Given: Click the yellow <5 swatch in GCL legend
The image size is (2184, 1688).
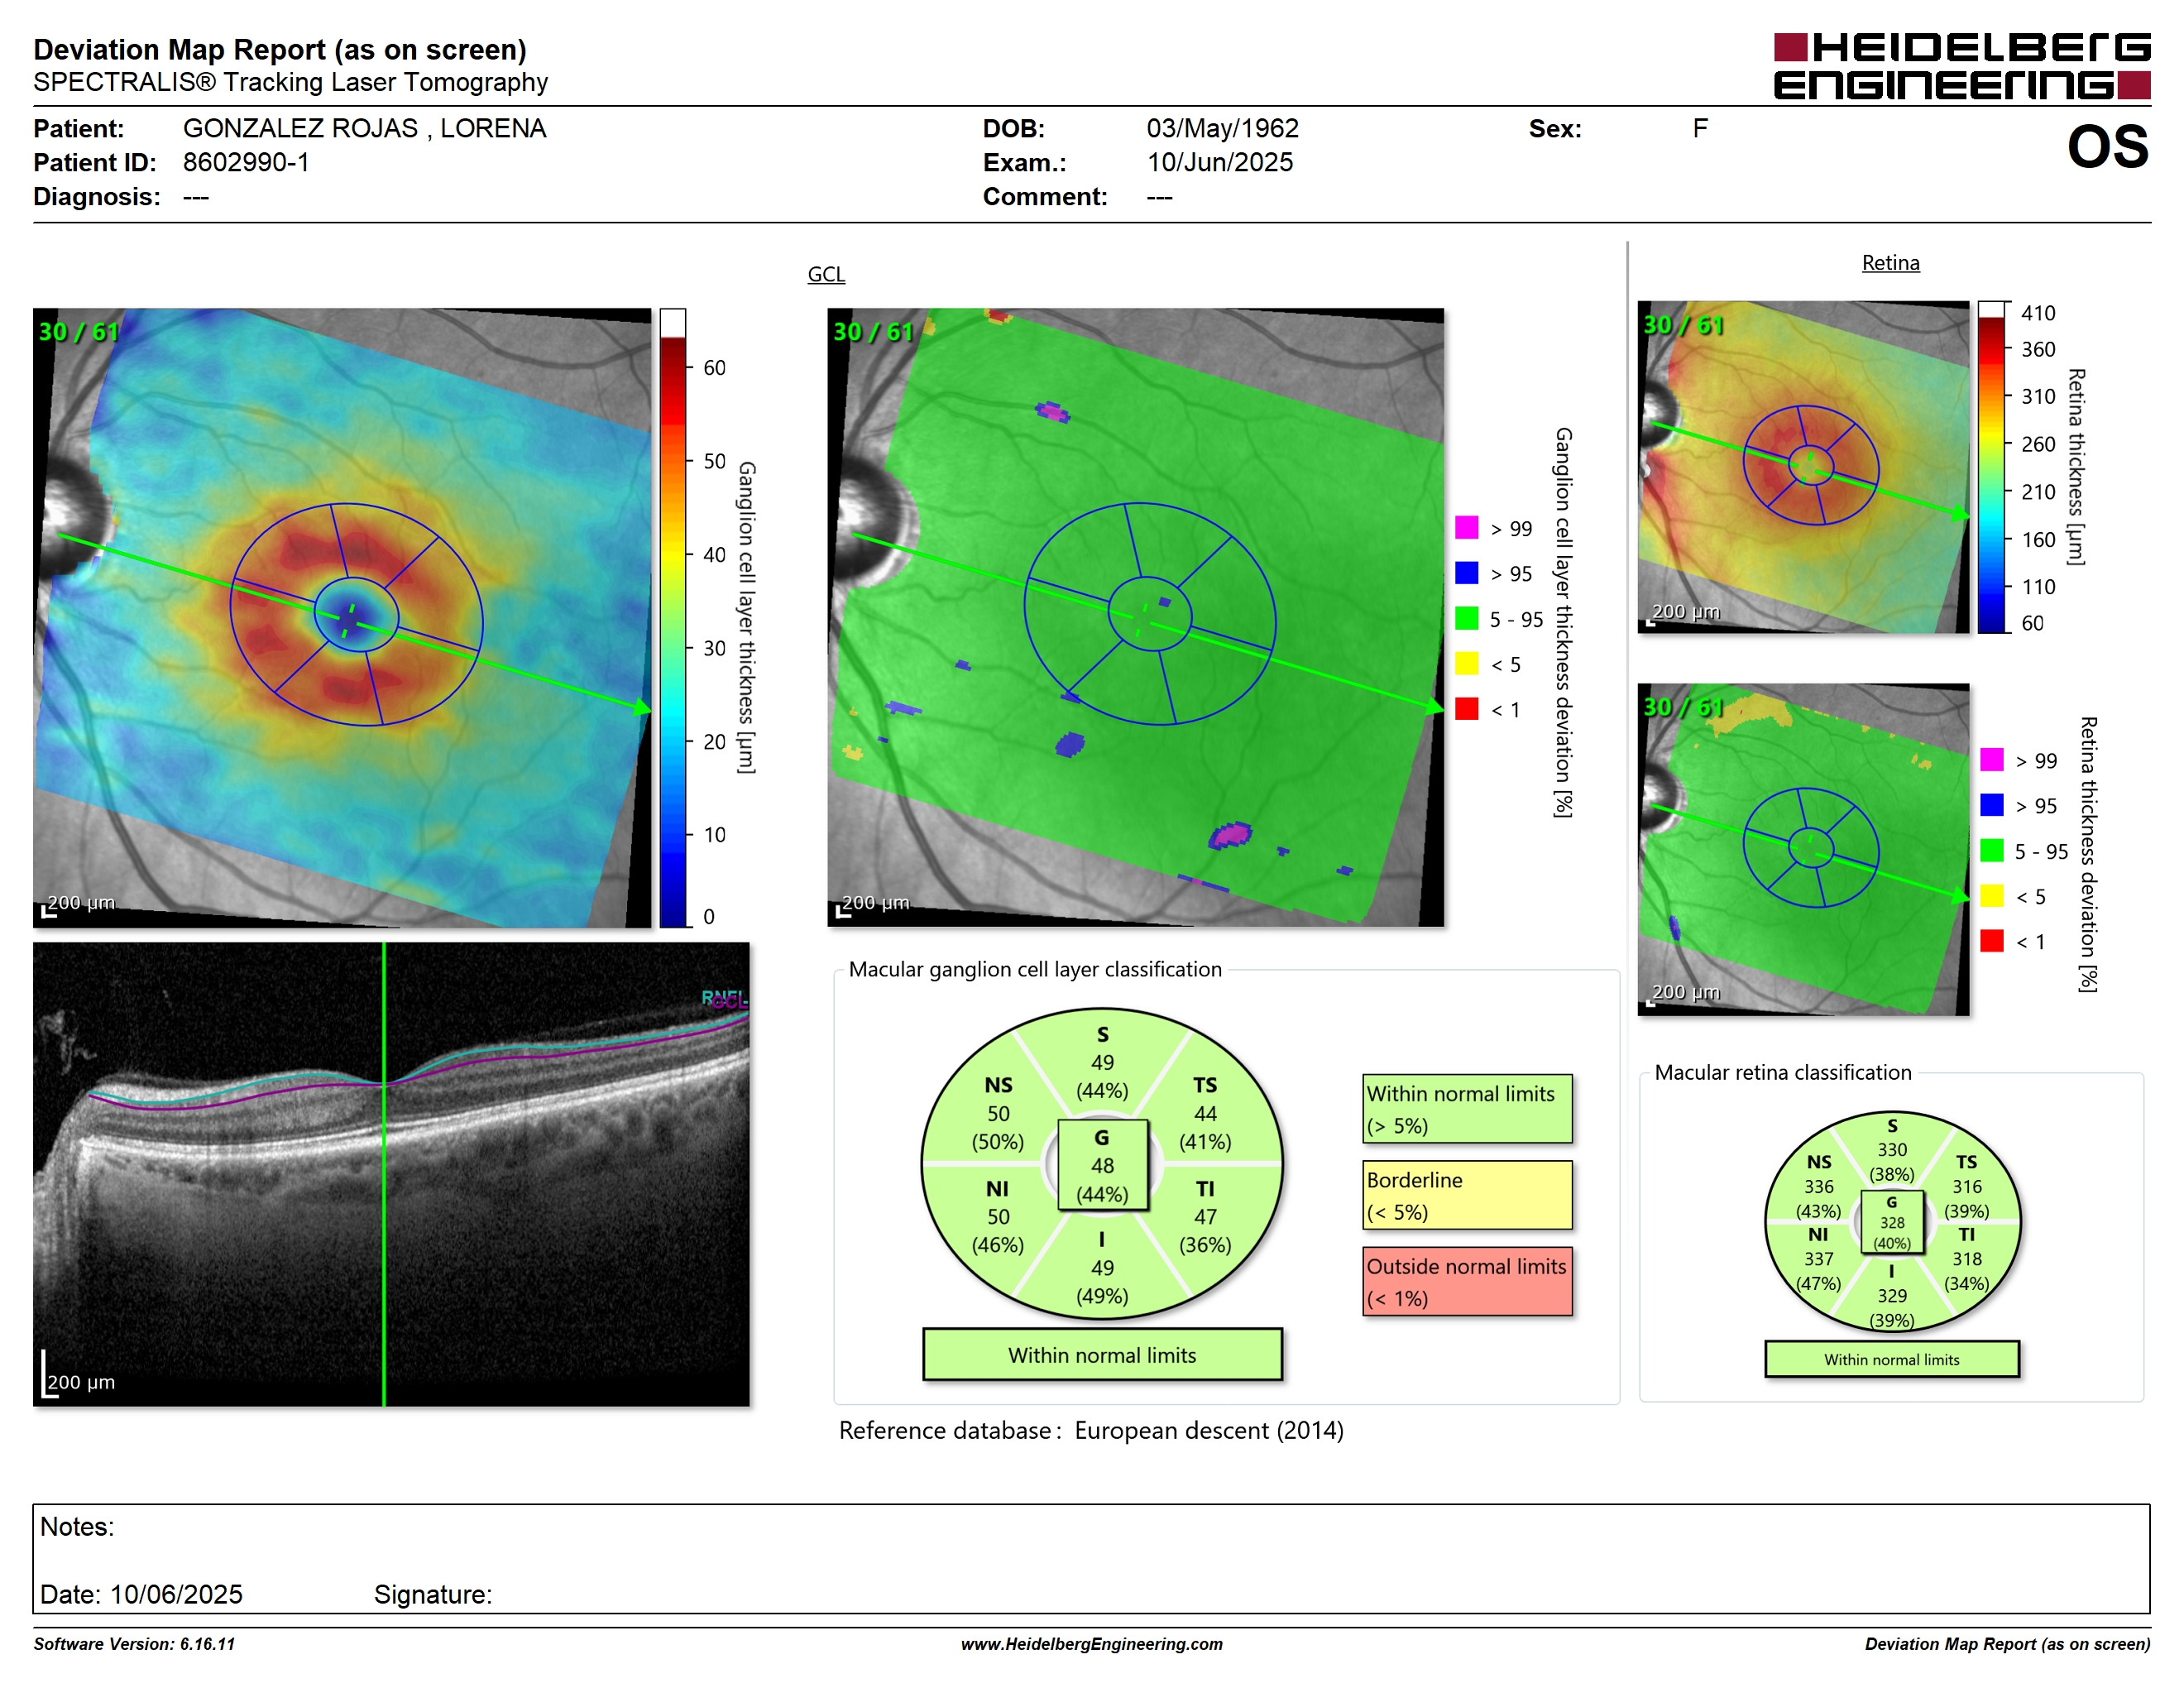Looking at the screenshot, I should click(x=1466, y=663).
